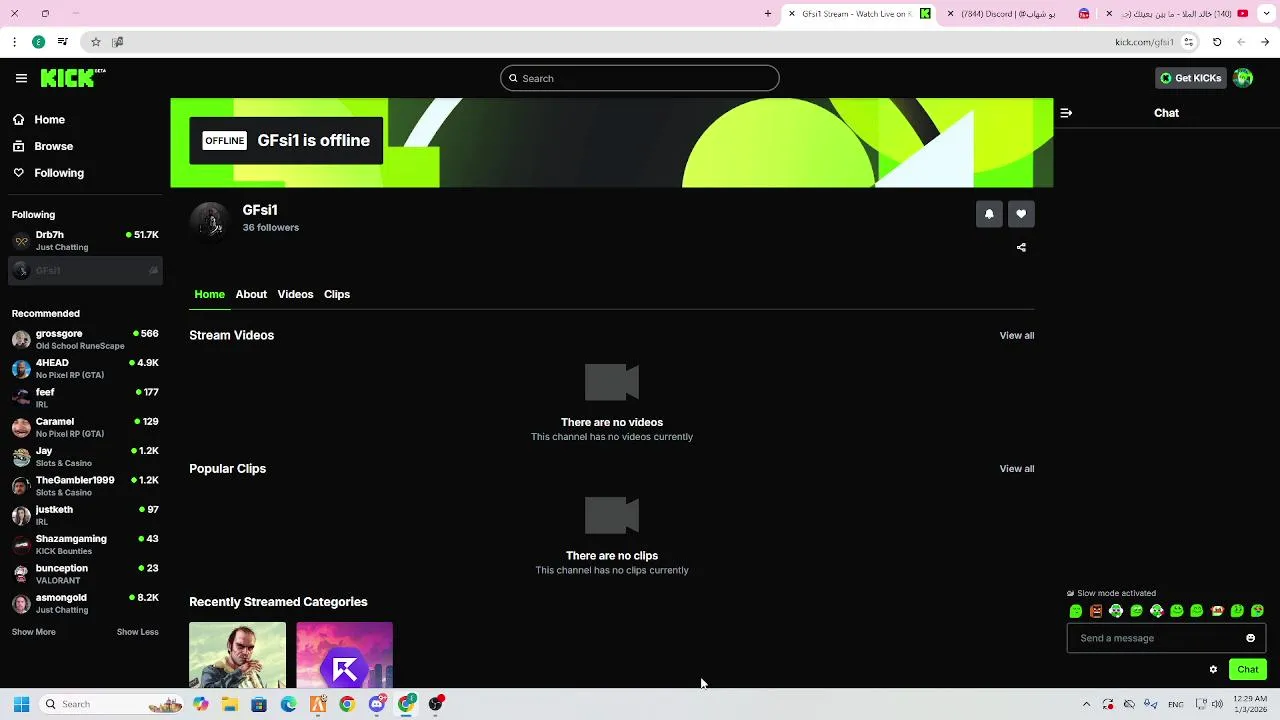Bookmark this page with star icon
Screen dimensions: 1280x720
[95, 42]
